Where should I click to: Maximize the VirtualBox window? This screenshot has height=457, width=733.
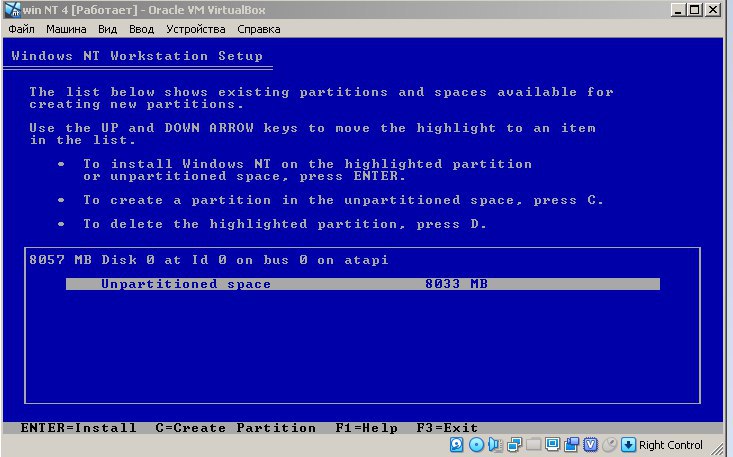pos(695,9)
